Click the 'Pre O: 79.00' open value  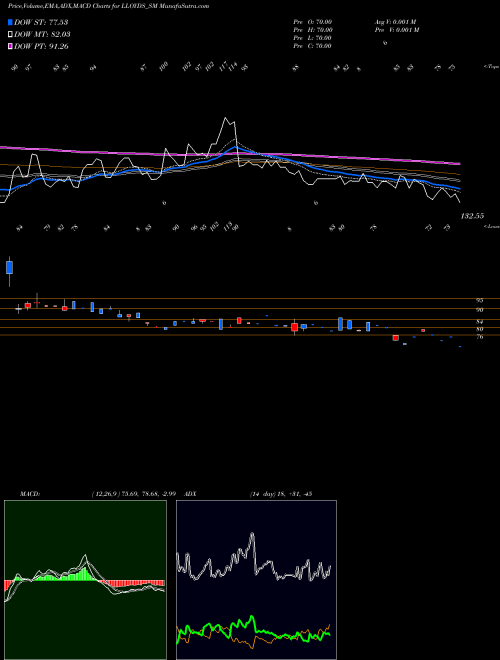point(313,21)
